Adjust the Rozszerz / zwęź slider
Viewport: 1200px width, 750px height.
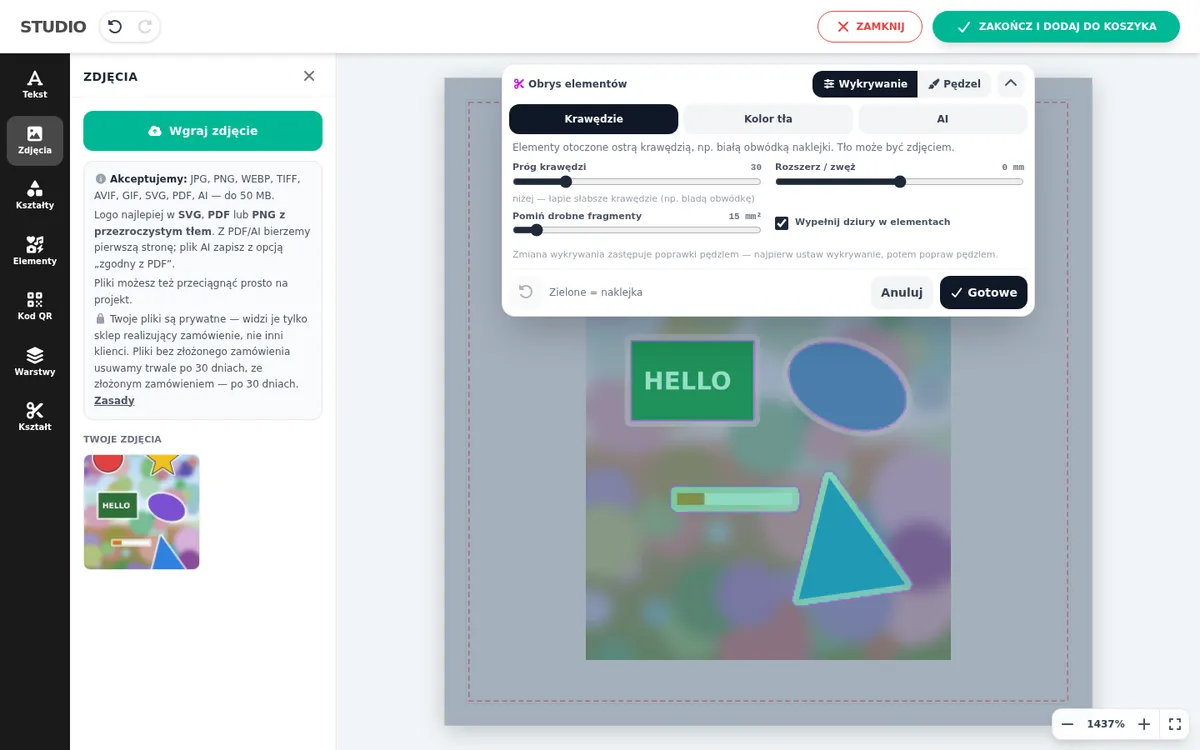tap(900, 182)
